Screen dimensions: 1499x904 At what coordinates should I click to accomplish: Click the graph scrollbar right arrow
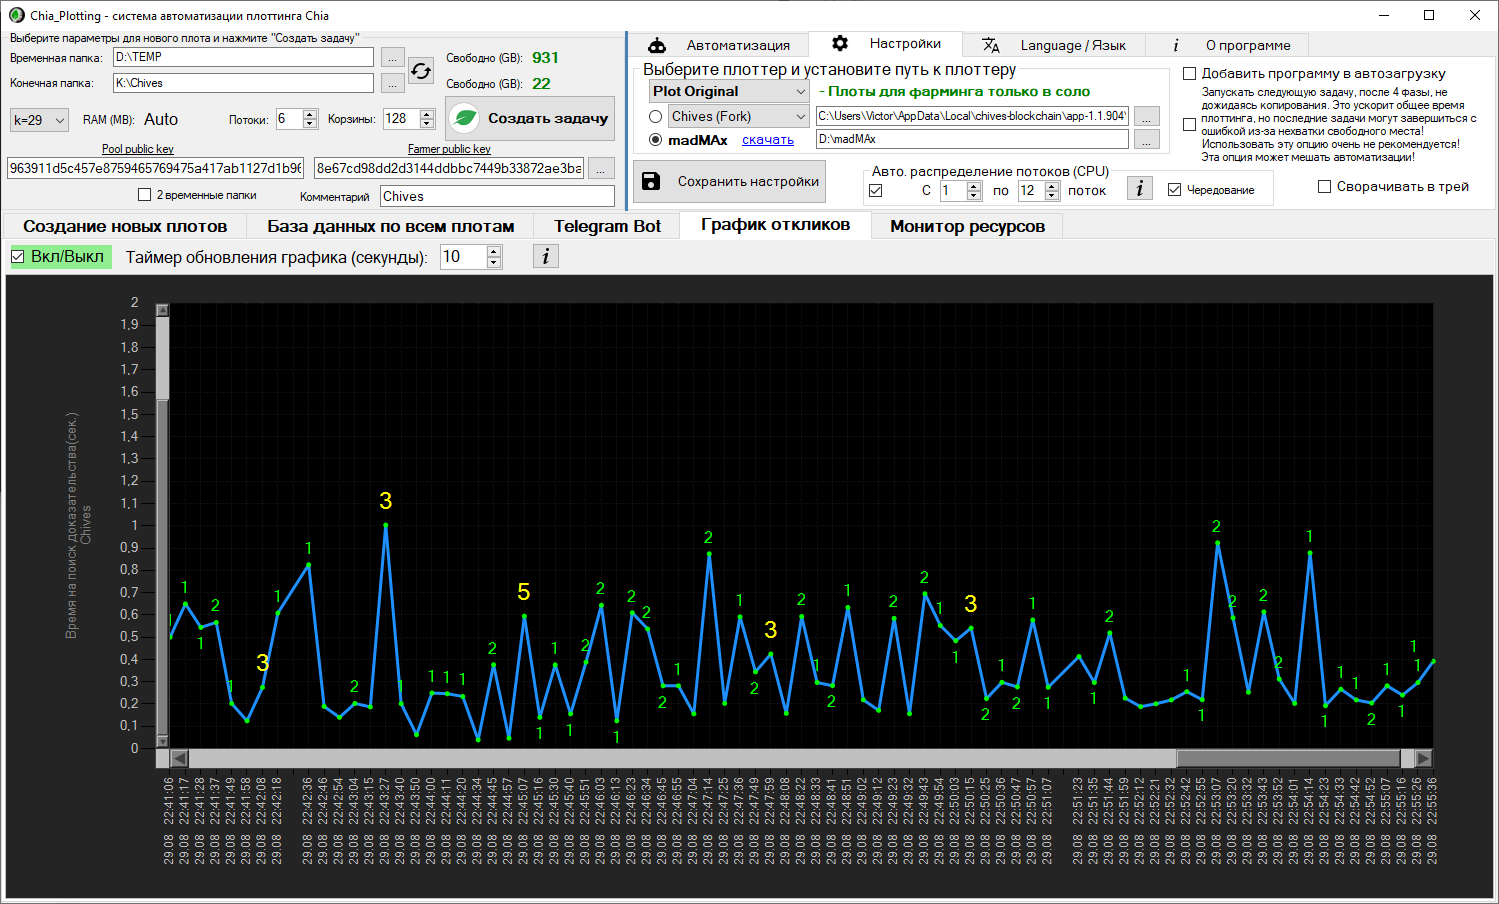coord(1424,758)
